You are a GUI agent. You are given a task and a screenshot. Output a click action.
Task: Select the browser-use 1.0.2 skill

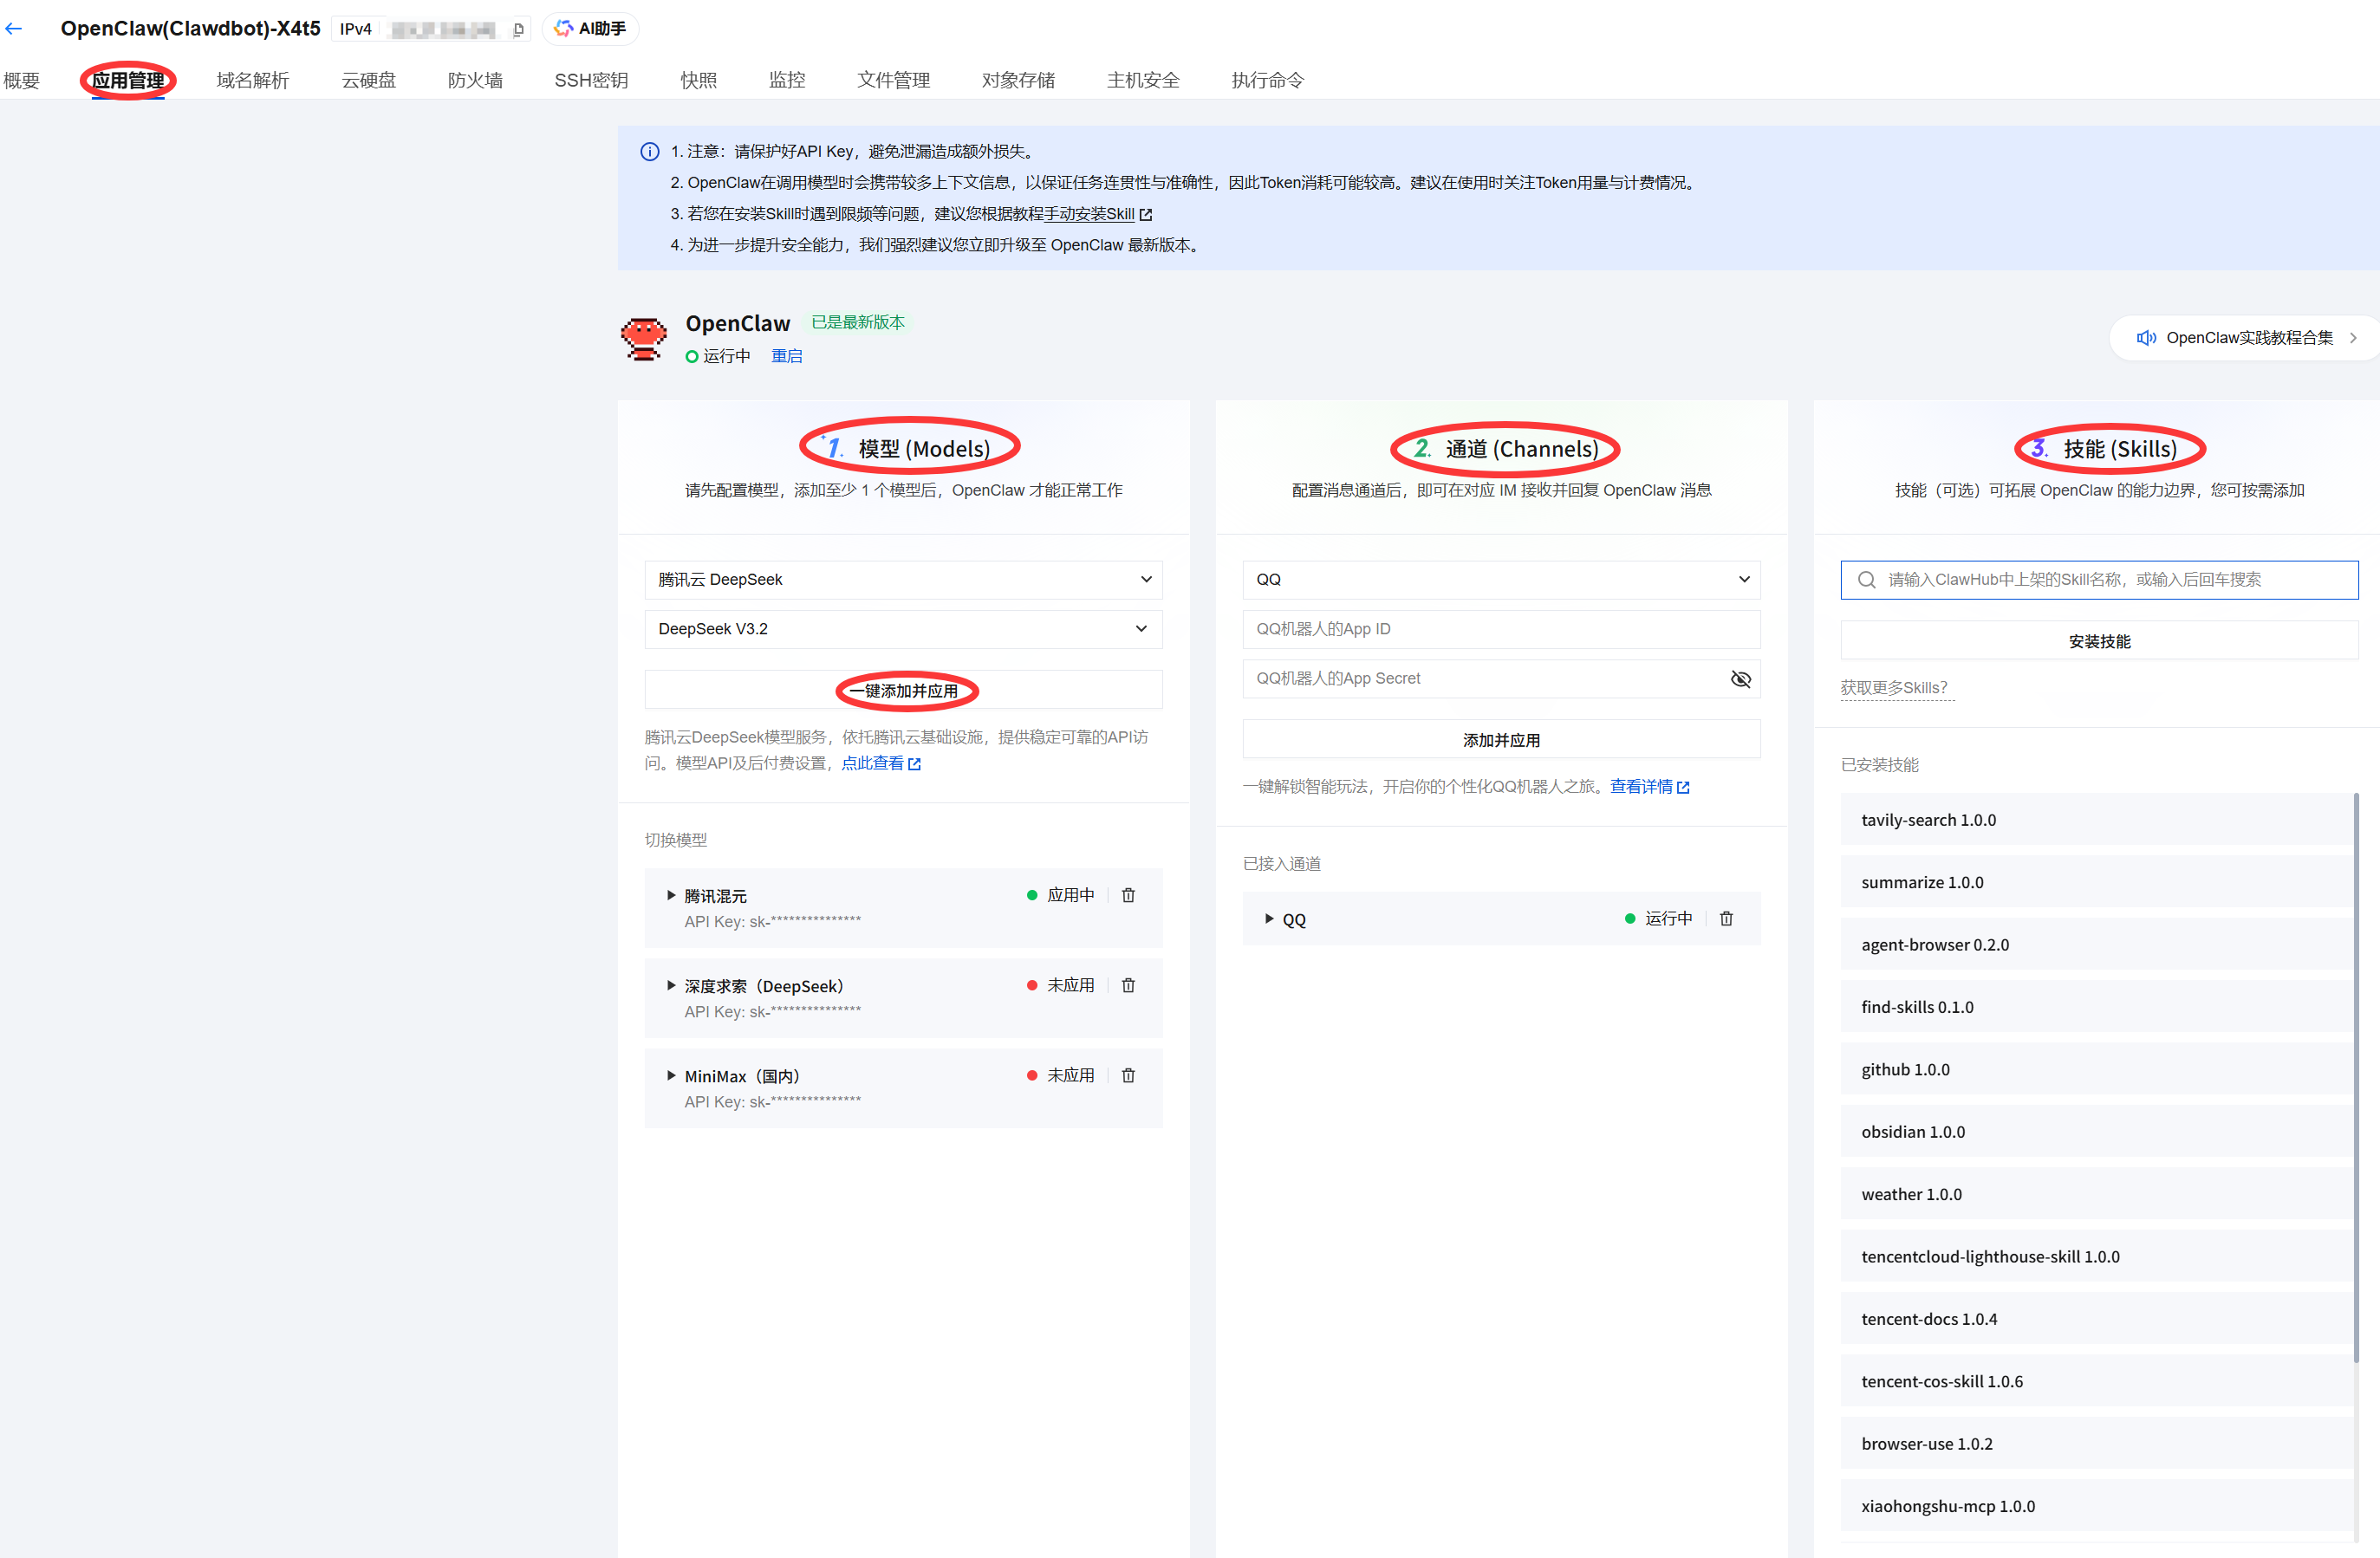point(2096,1444)
